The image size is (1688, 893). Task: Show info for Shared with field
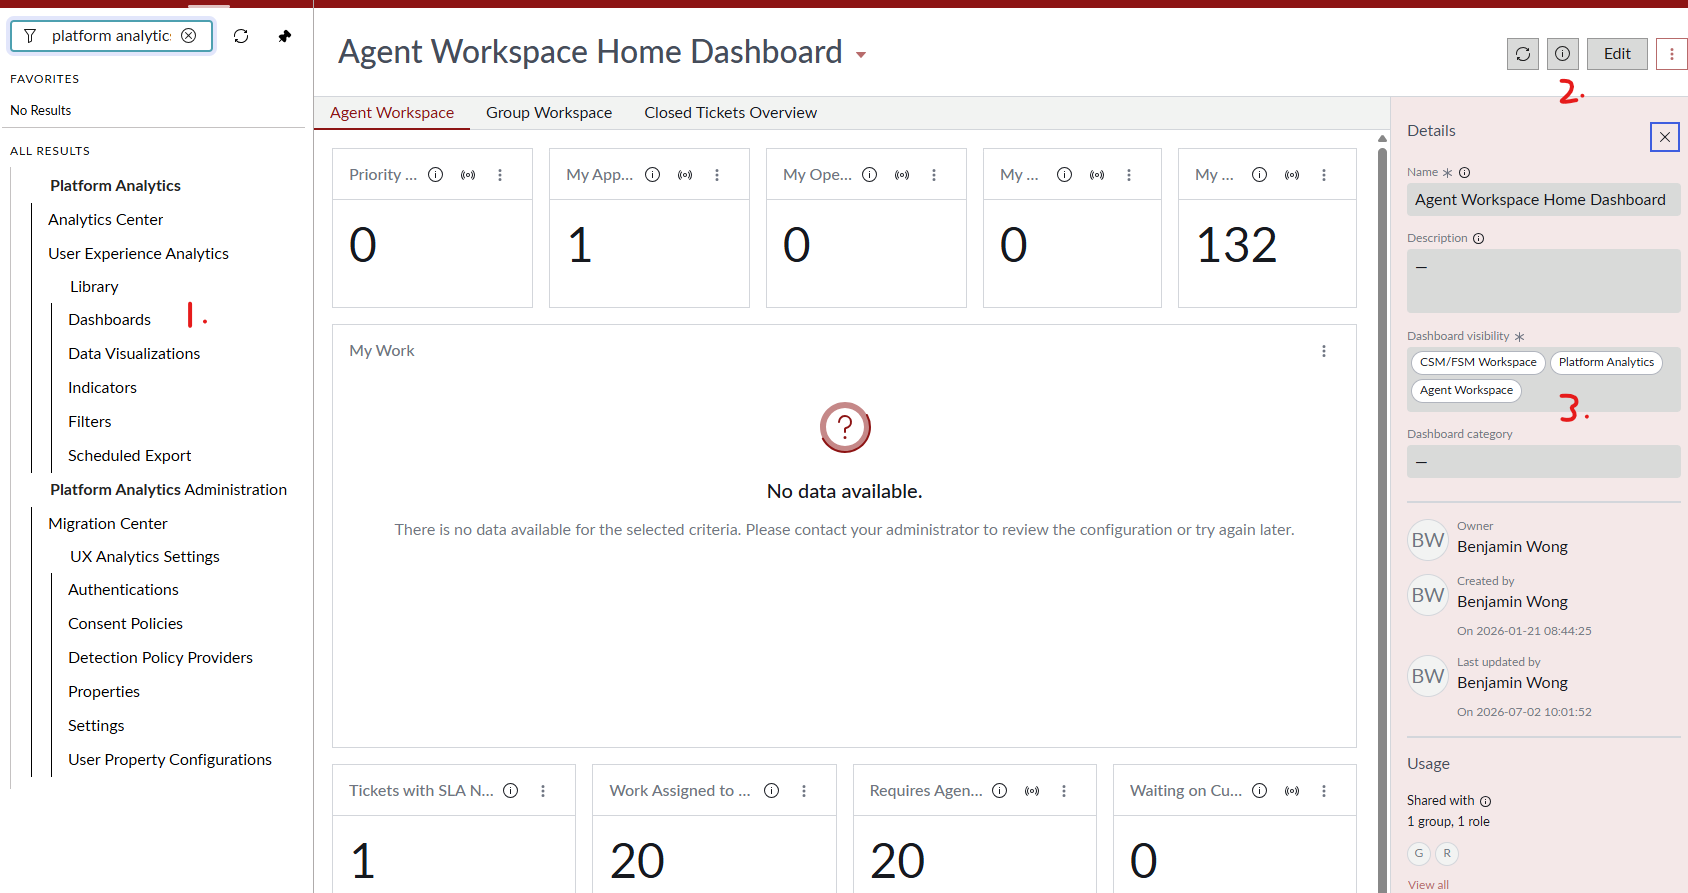coord(1486,801)
